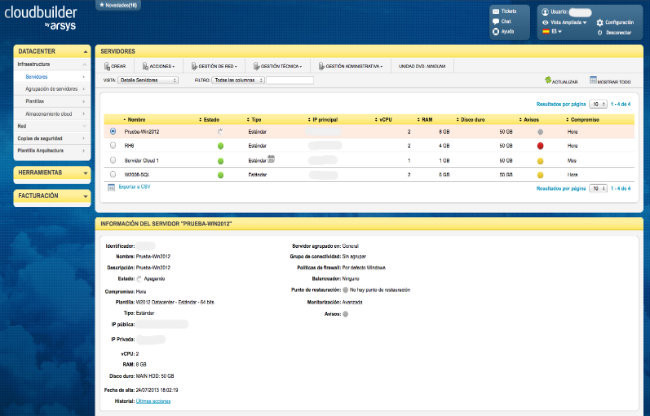Click the Exportar a CSV link

[x=136, y=187]
